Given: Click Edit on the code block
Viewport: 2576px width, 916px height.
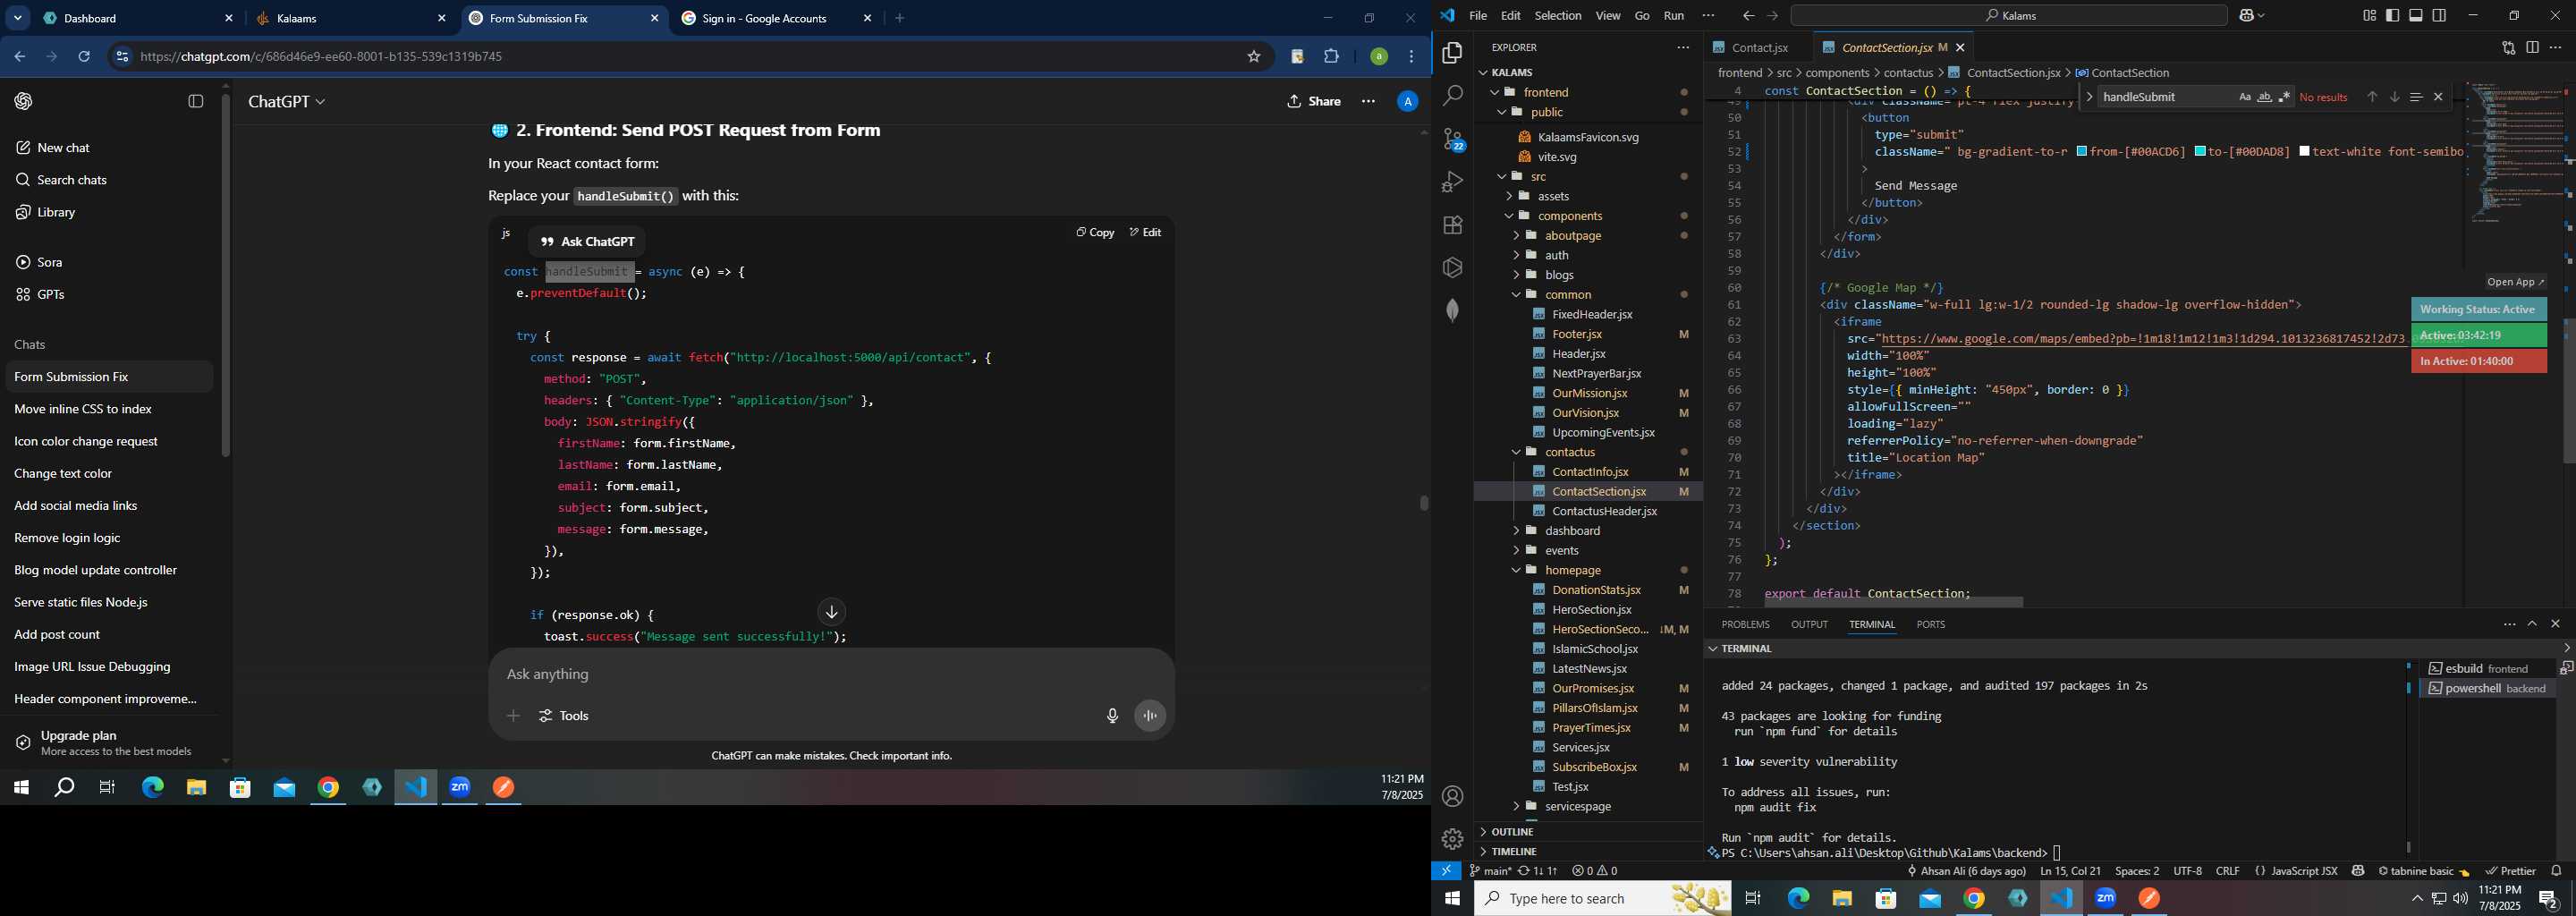Looking at the screenshot, I should (x=1145, y=232).
